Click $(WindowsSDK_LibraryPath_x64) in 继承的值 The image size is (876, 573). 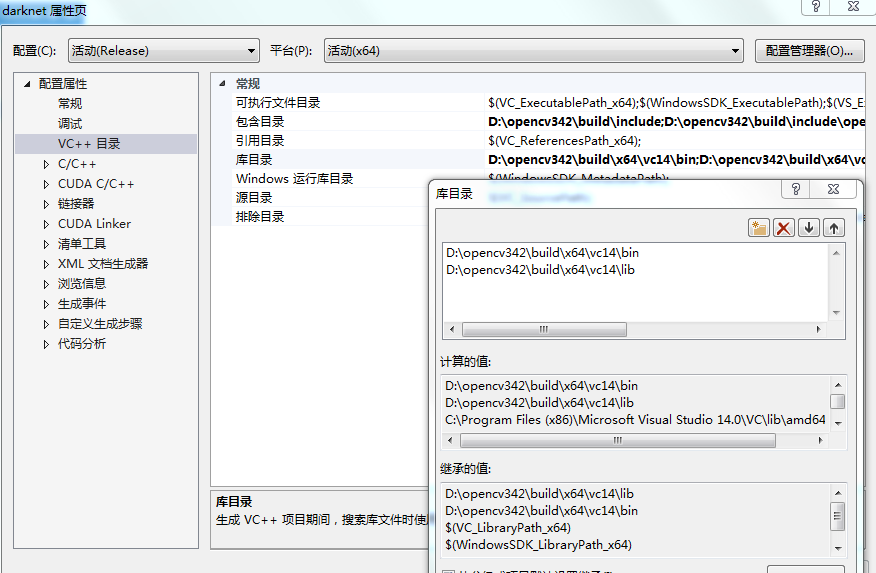tap(539, 545)
